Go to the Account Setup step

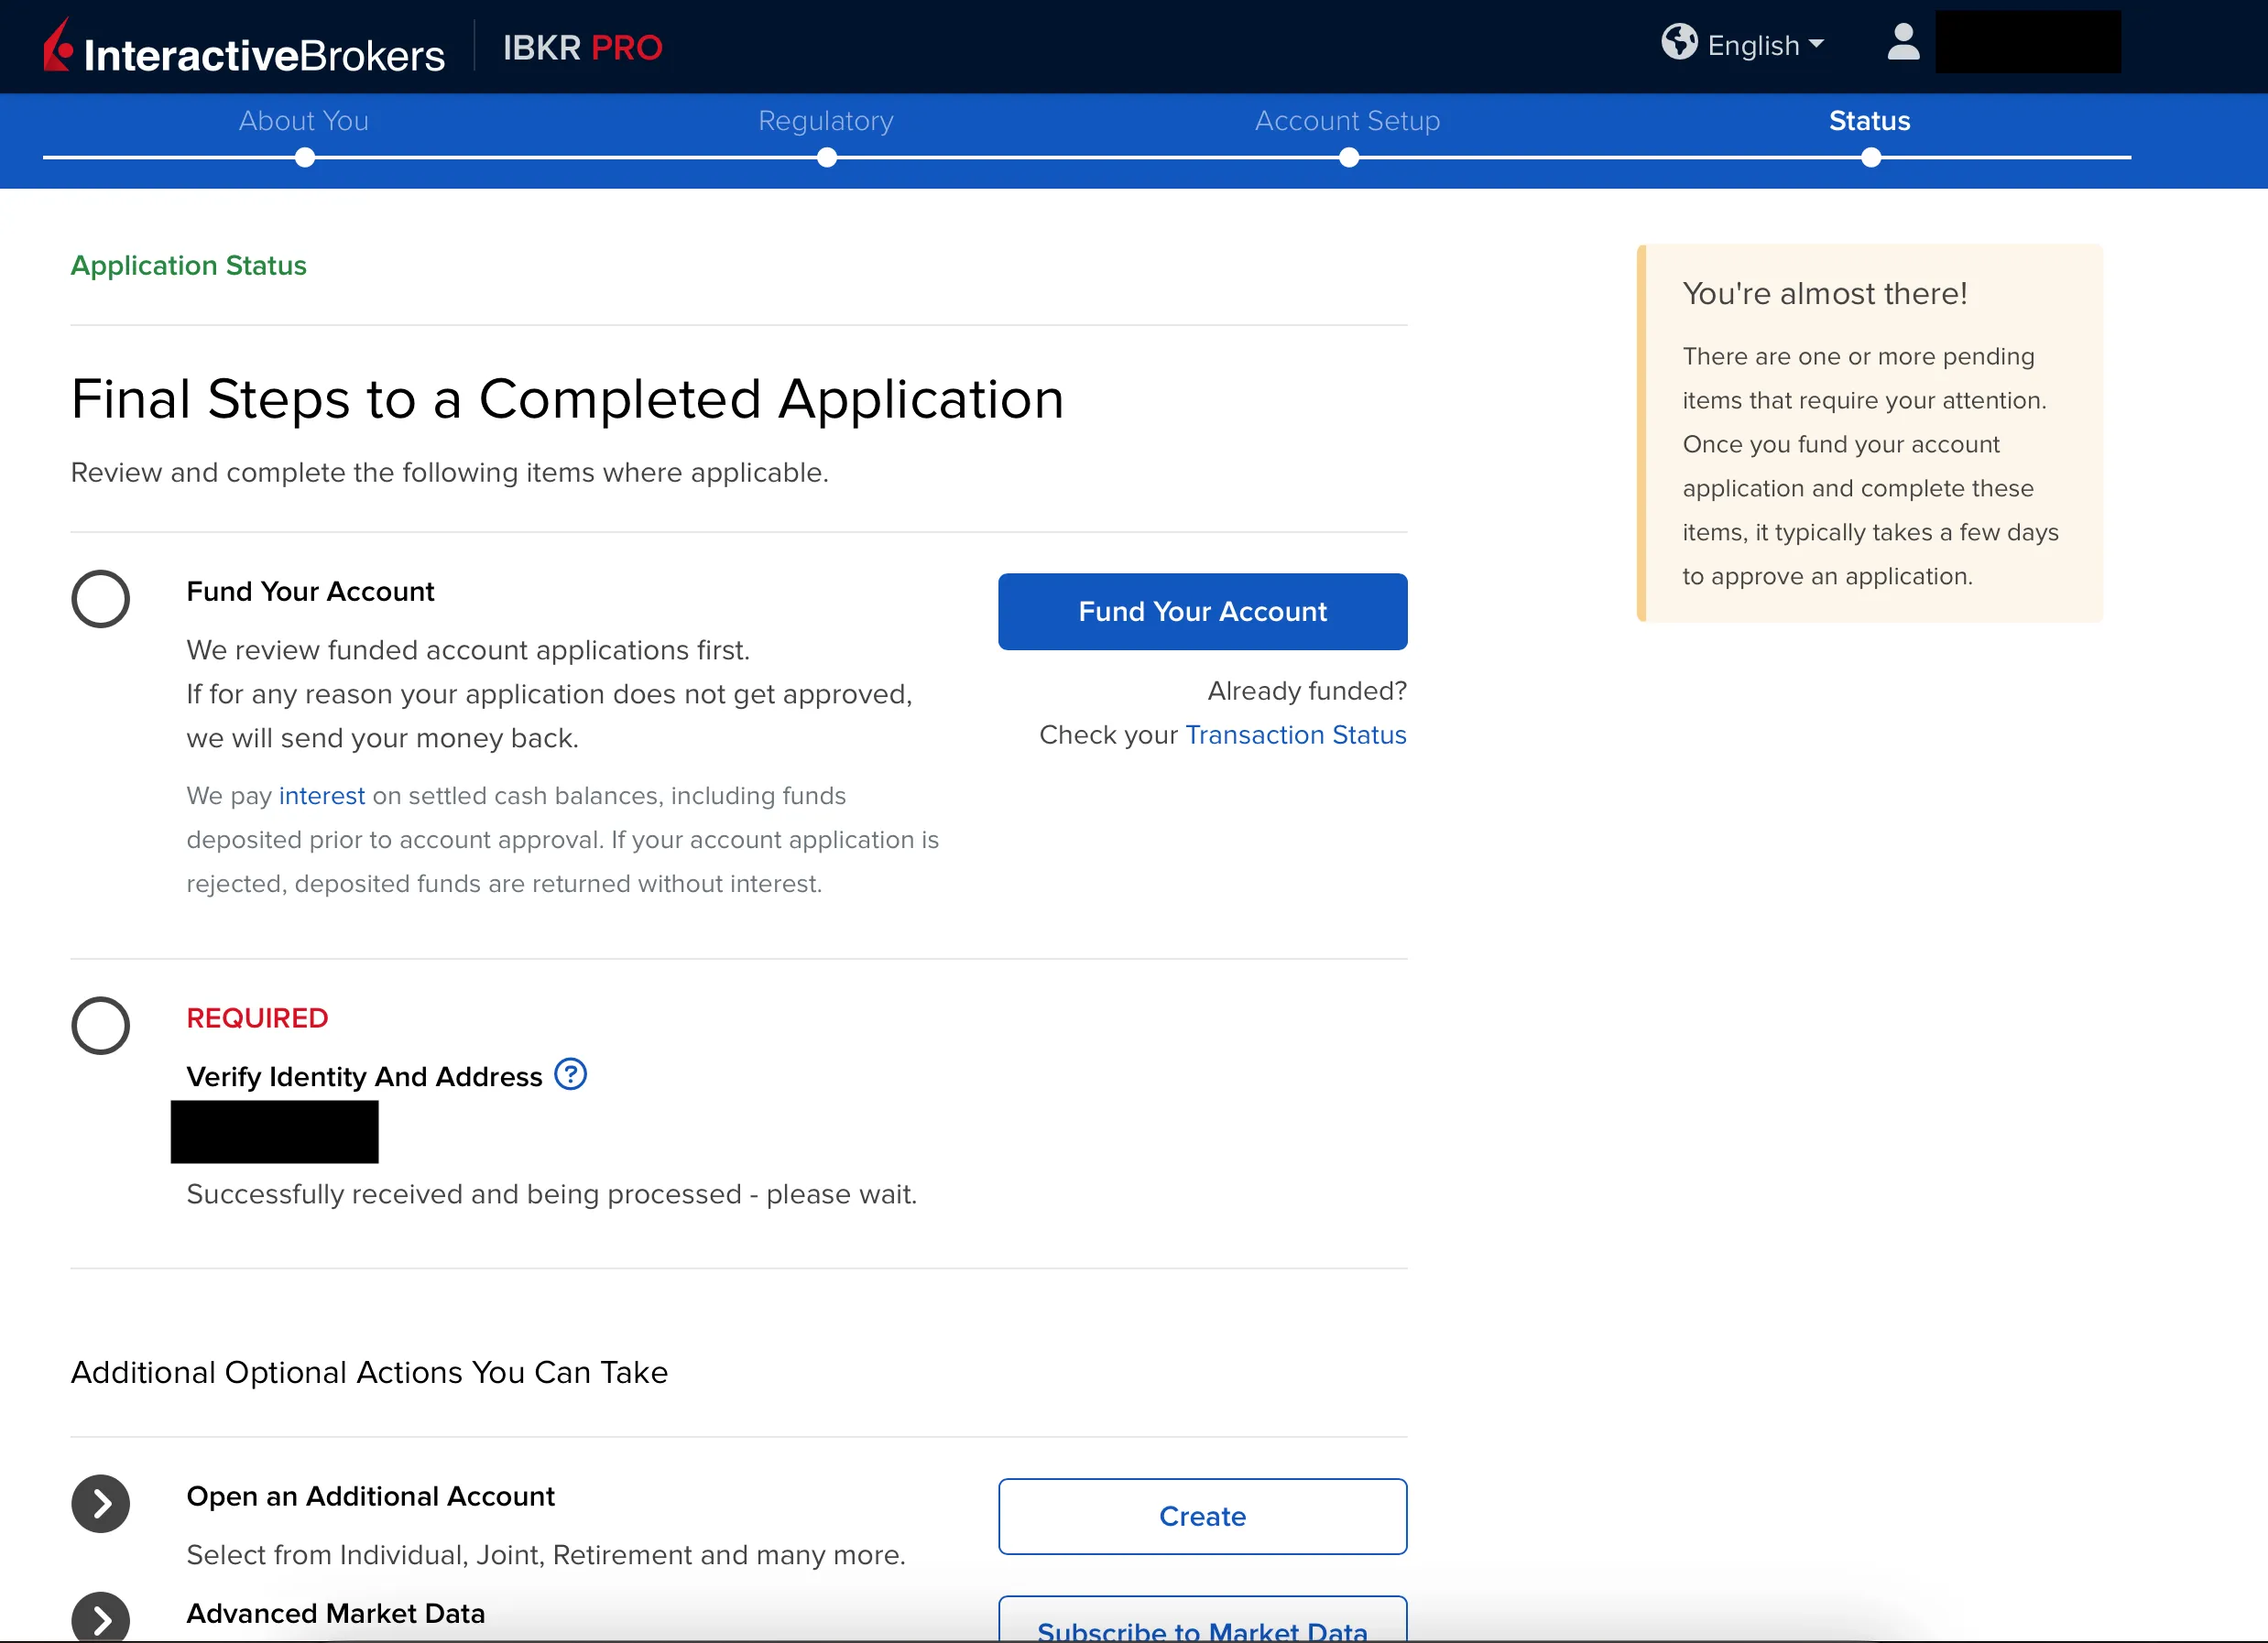[x=1348, y=121]
